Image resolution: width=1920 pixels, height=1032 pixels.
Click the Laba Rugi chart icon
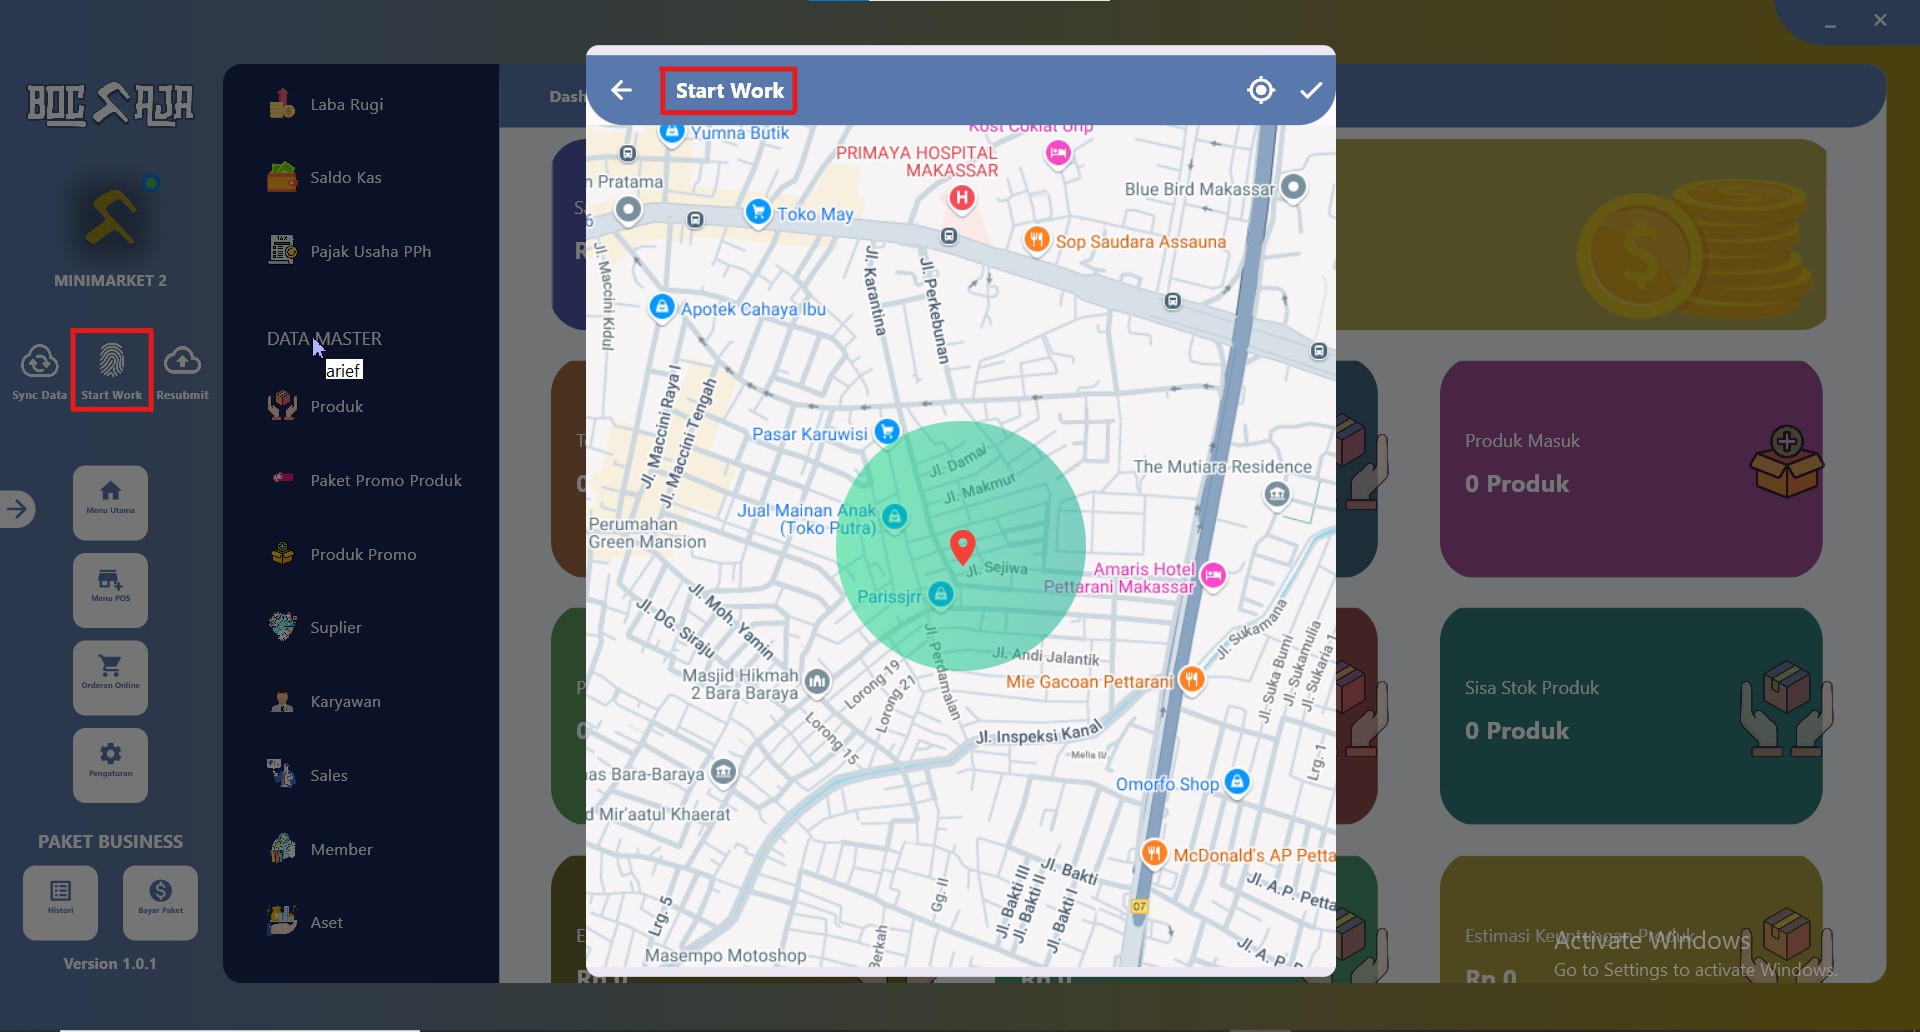pos(282,103)
